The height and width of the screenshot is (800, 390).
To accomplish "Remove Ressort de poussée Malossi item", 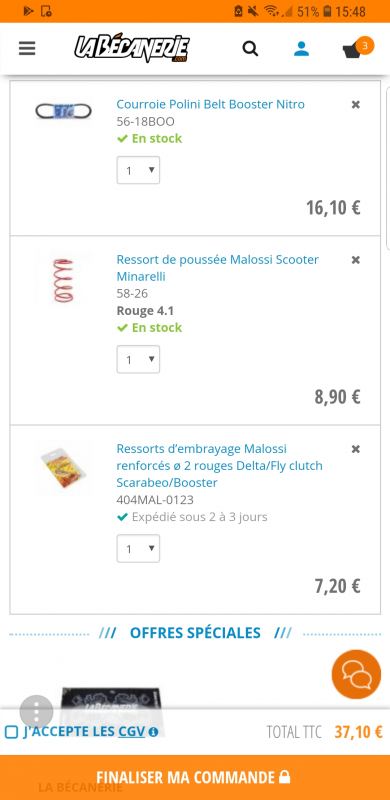I will [356, 260].
